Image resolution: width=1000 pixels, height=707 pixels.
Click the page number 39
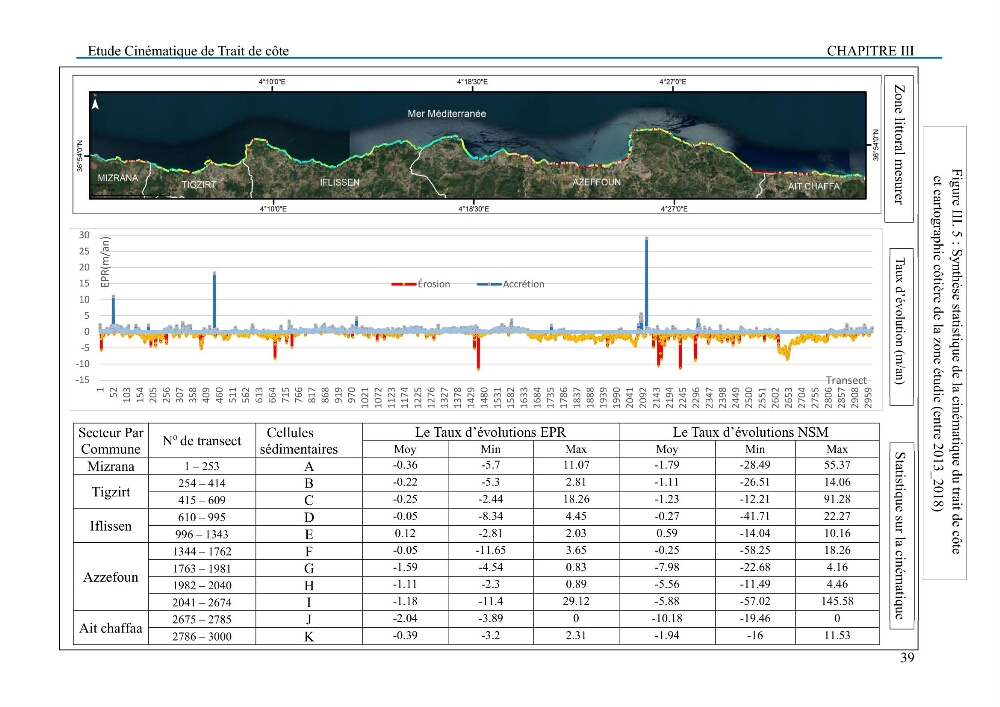click(x=907, y=658)
